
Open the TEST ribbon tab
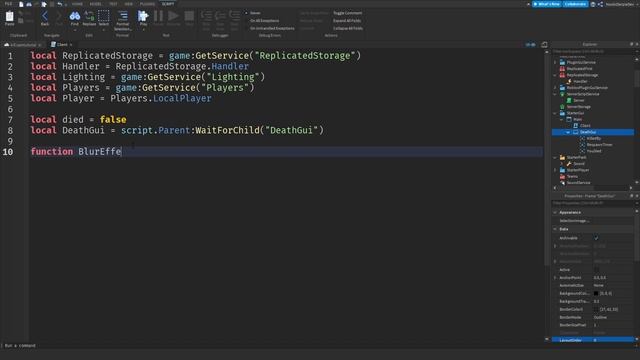pyautogui.click(x=113, y=4)
